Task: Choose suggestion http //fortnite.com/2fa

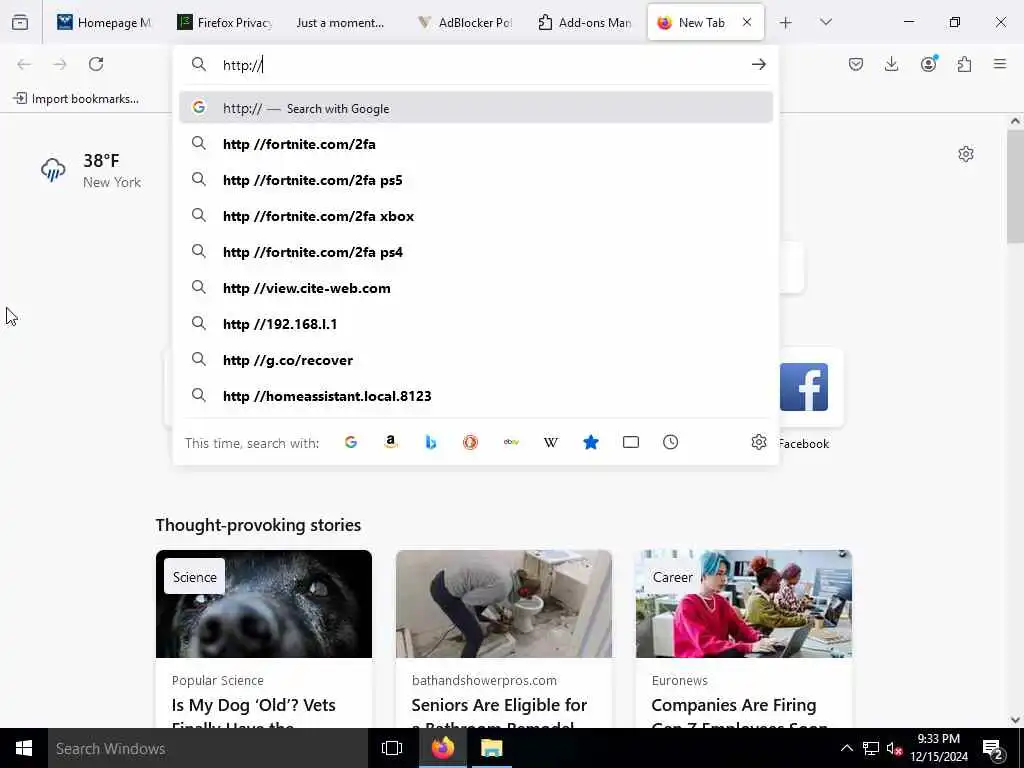Action: point(475,144)
